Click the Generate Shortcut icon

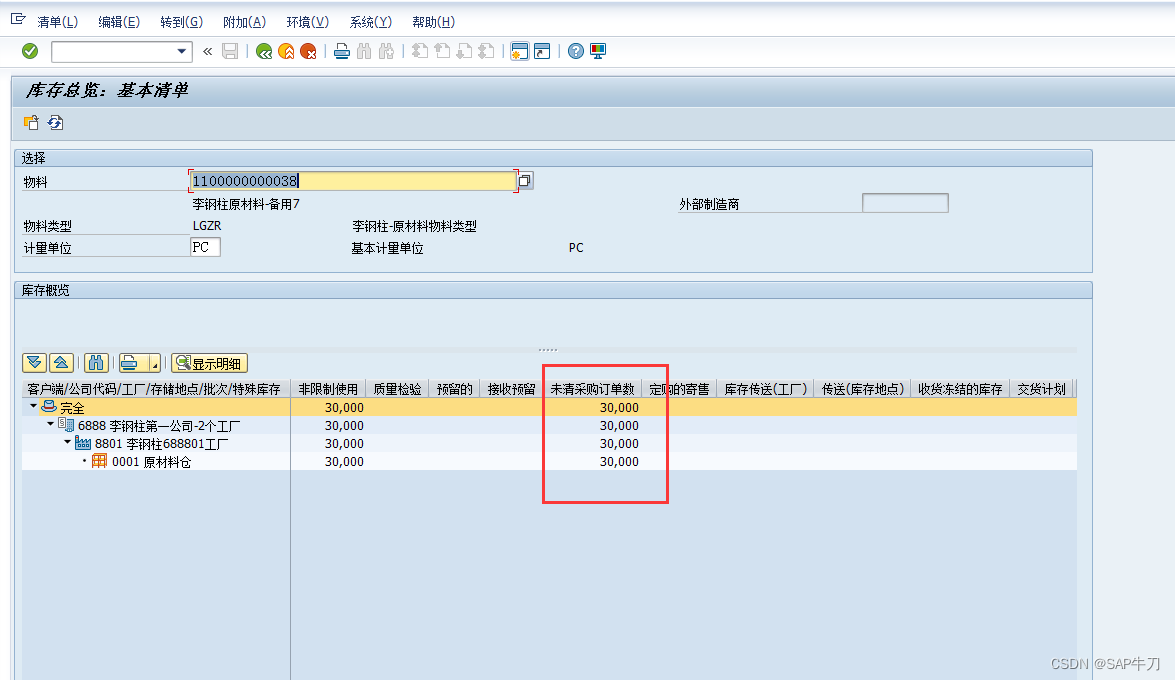[x=542, y=51]
